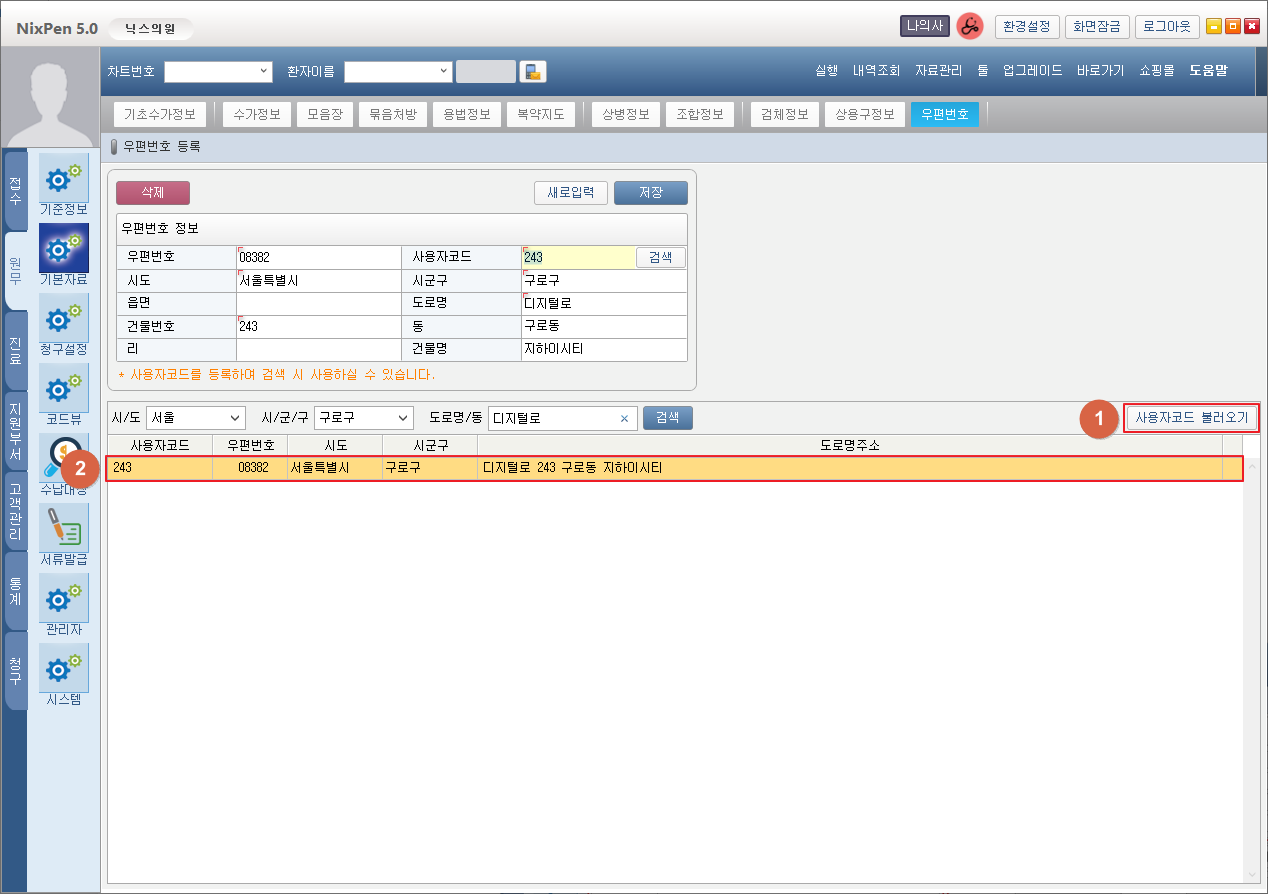Expand the 시/군/구 구로구 dropdown
The width and height of the screenshot is (1268, 894).
[403, 418]
